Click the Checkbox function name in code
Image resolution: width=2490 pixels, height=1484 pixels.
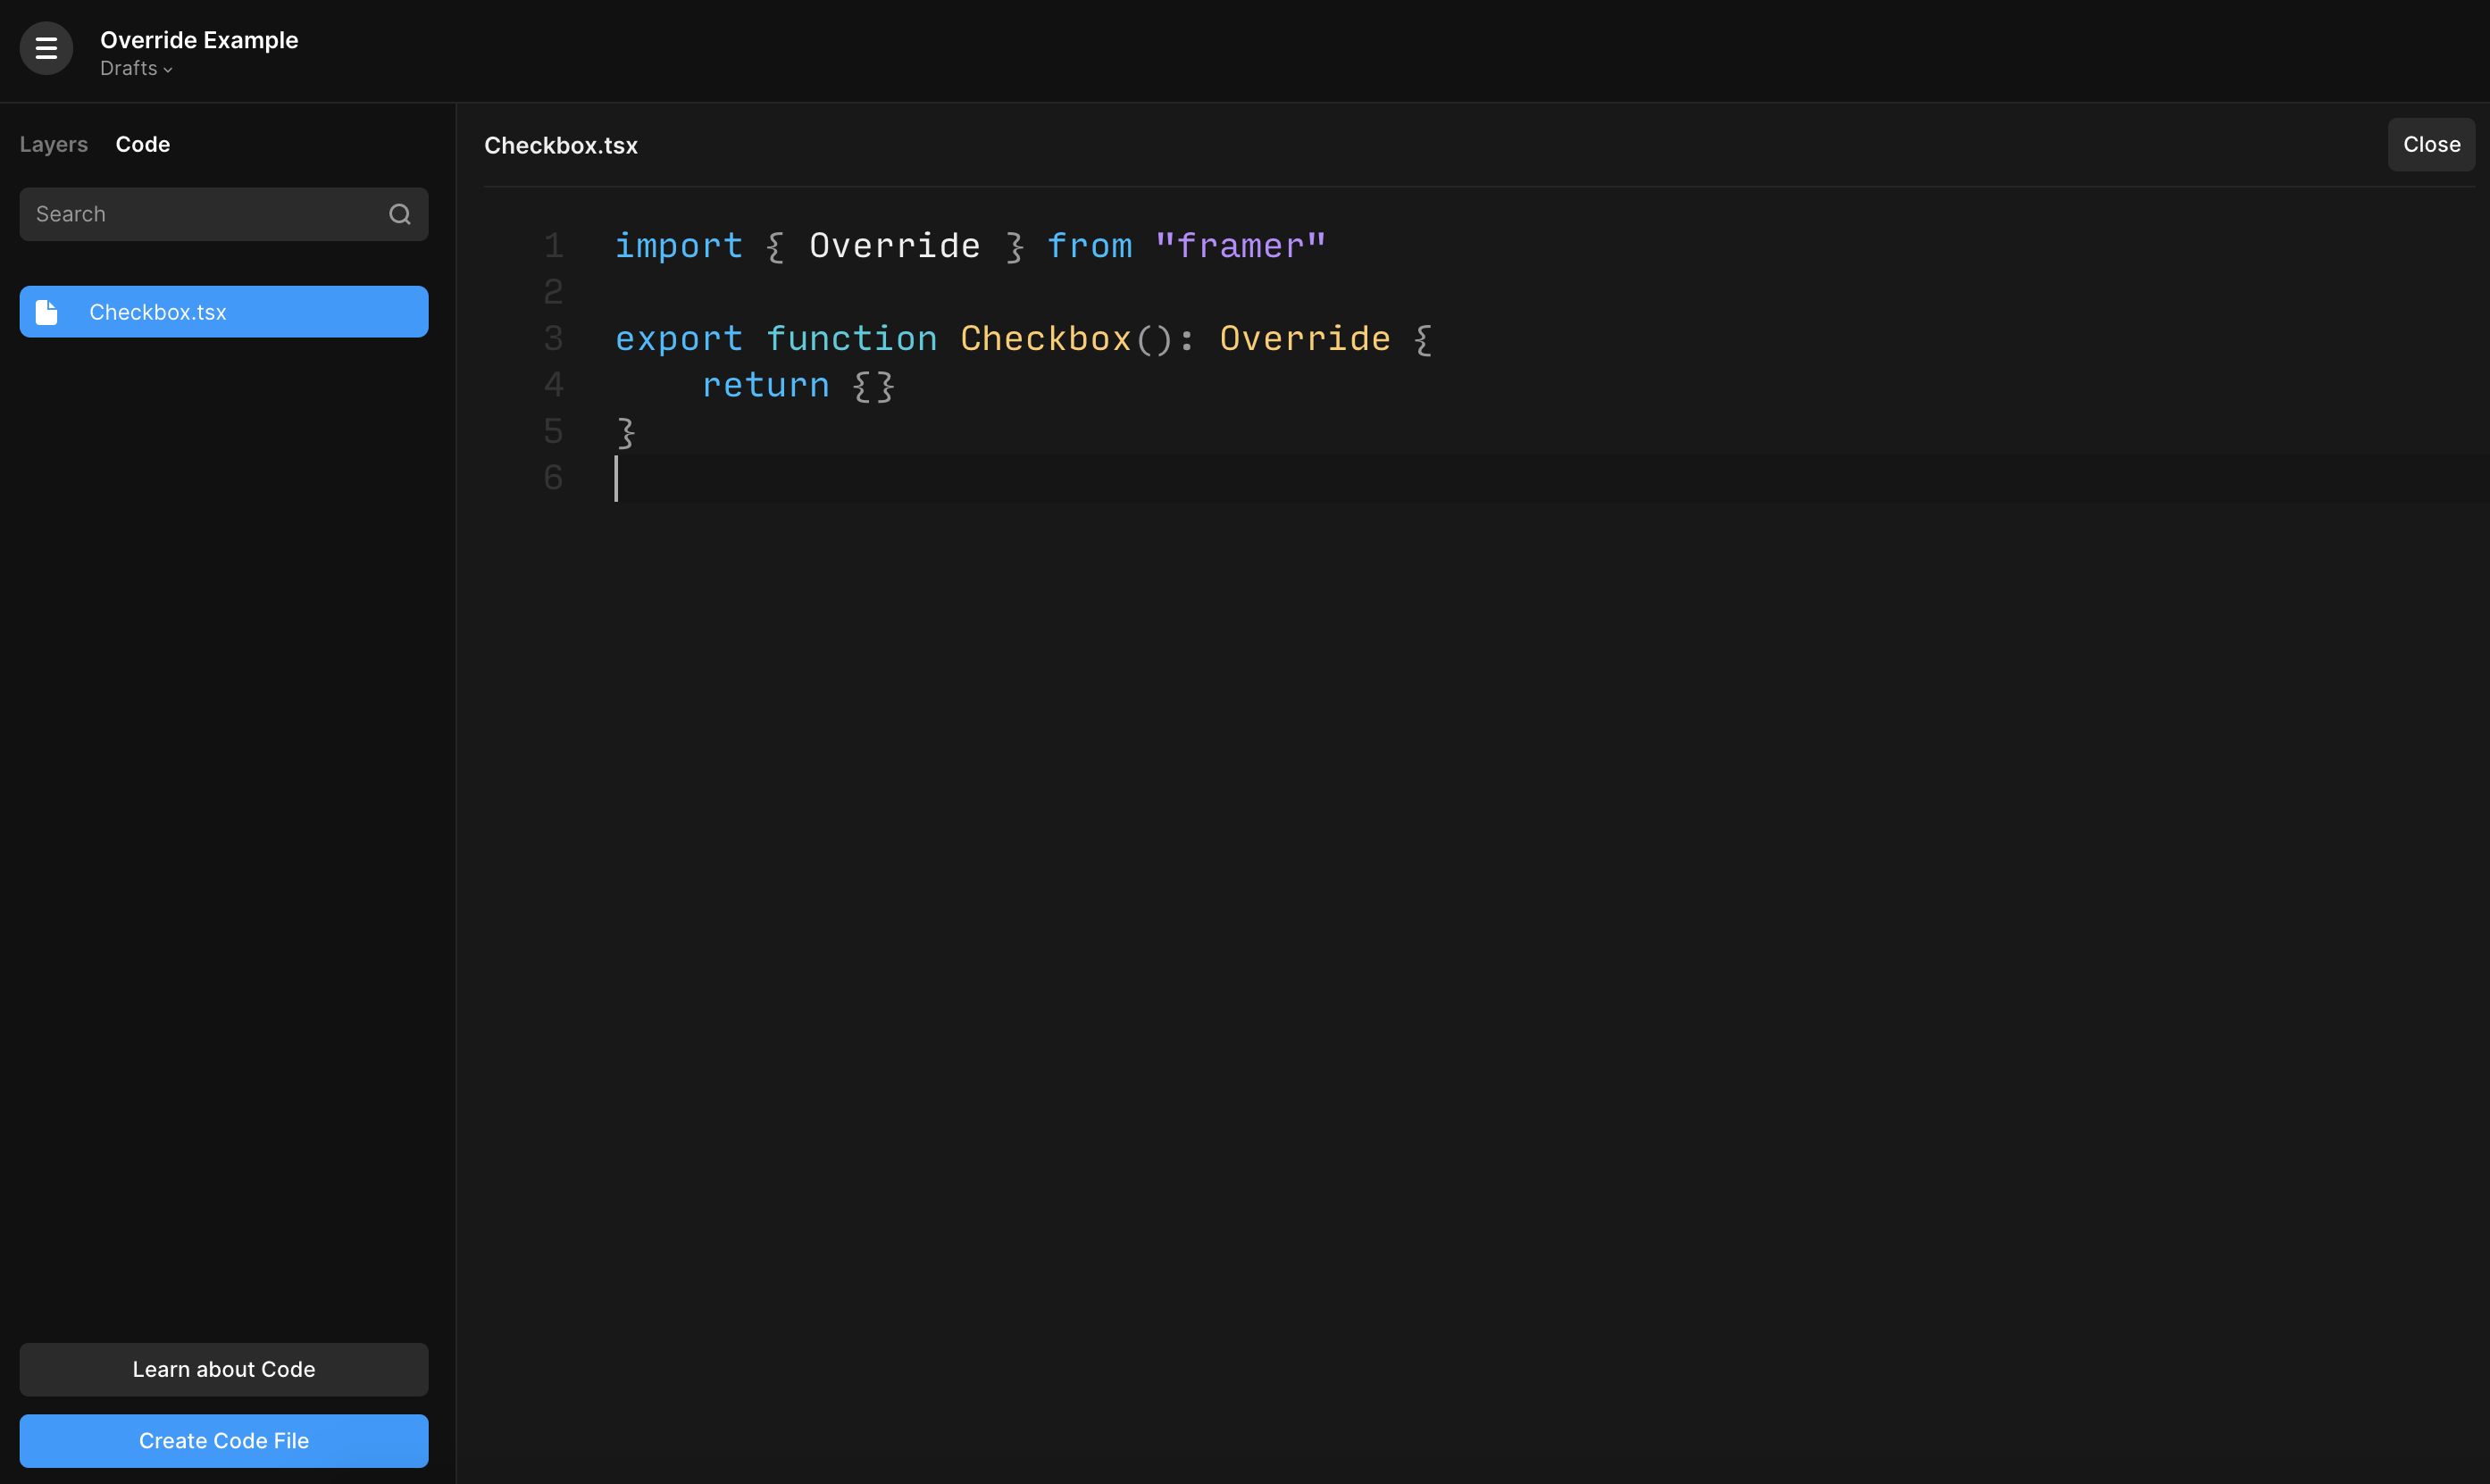click(x=1045, y=339)
